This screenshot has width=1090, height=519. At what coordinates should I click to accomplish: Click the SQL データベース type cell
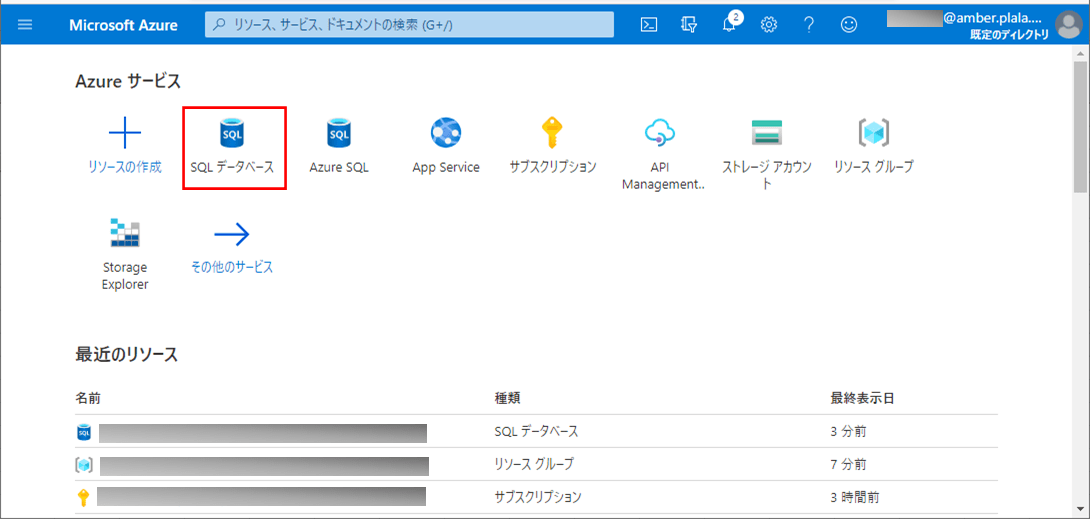click(x=536, y=431)
